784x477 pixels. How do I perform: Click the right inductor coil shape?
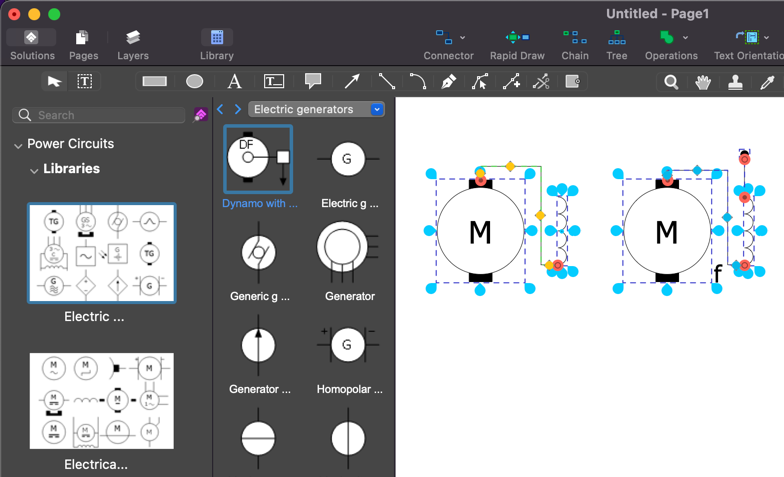coord(748,230)
